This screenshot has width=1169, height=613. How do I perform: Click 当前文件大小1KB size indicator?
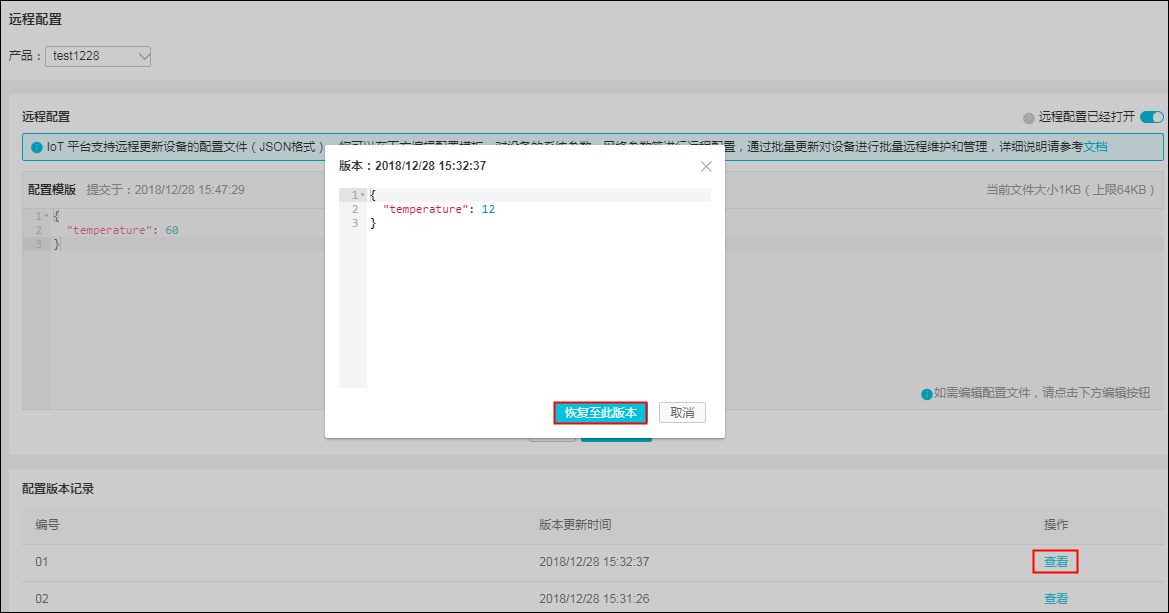1070,189
